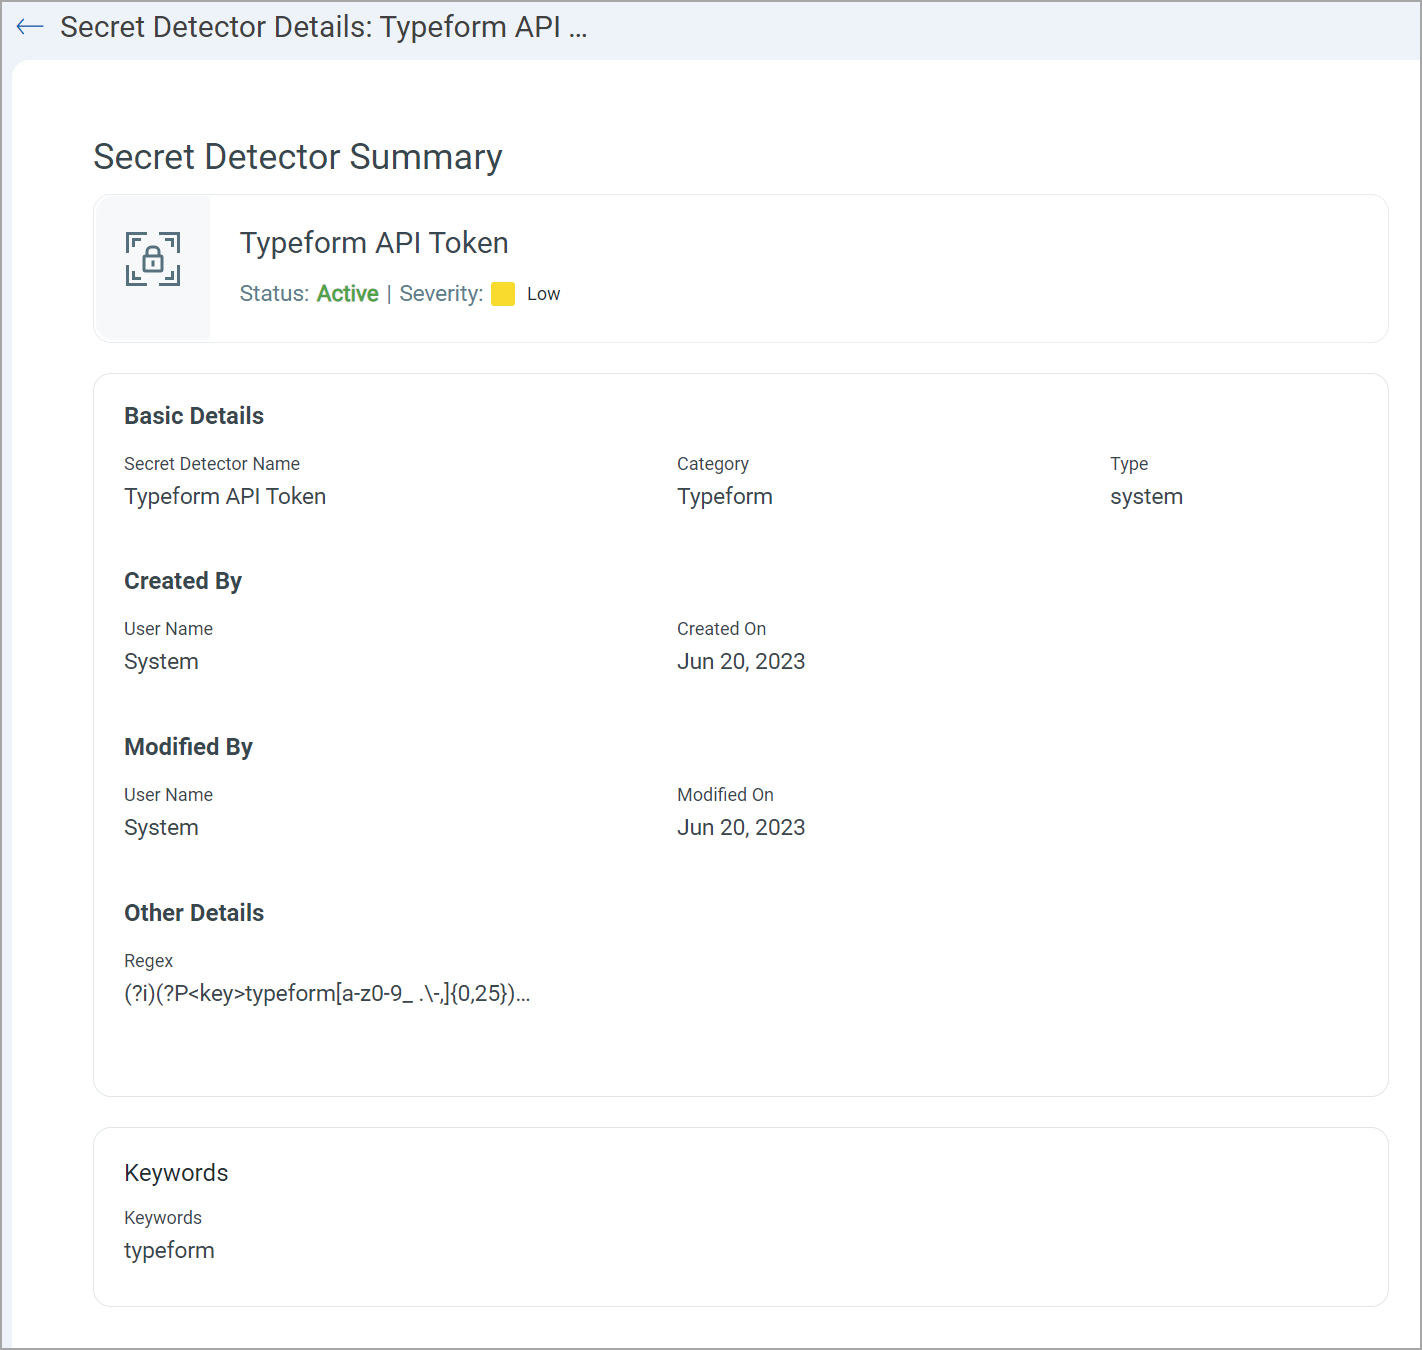Click the Keywords card title
This screenshot has width=1422, height=1350.
(176, 1173)
